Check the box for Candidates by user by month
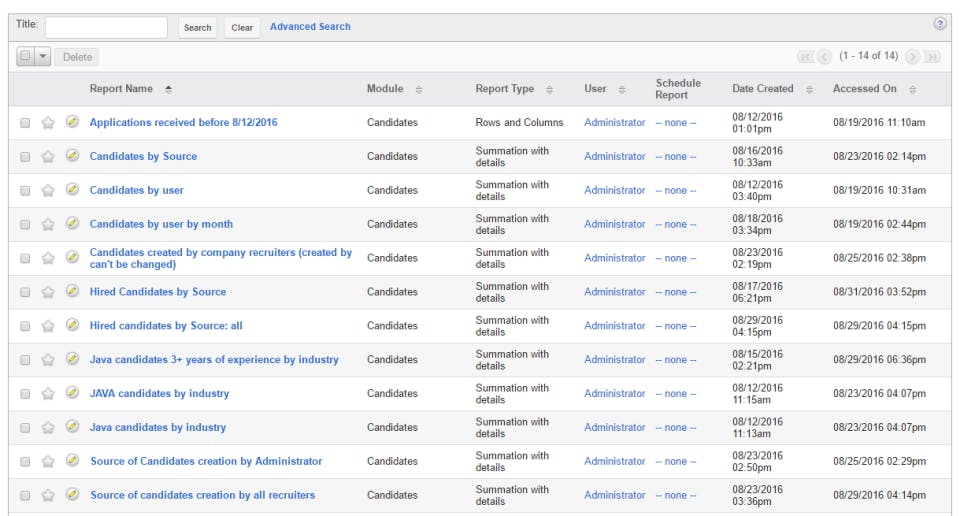Viewport: 960px width, 516px height. click(25, 225)
